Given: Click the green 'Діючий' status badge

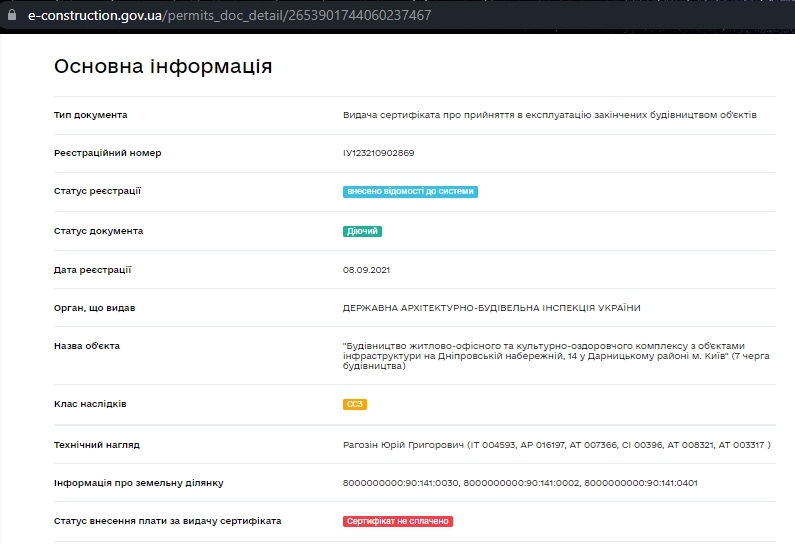Looking at the screenshot, I should click(x=362, y=231).
